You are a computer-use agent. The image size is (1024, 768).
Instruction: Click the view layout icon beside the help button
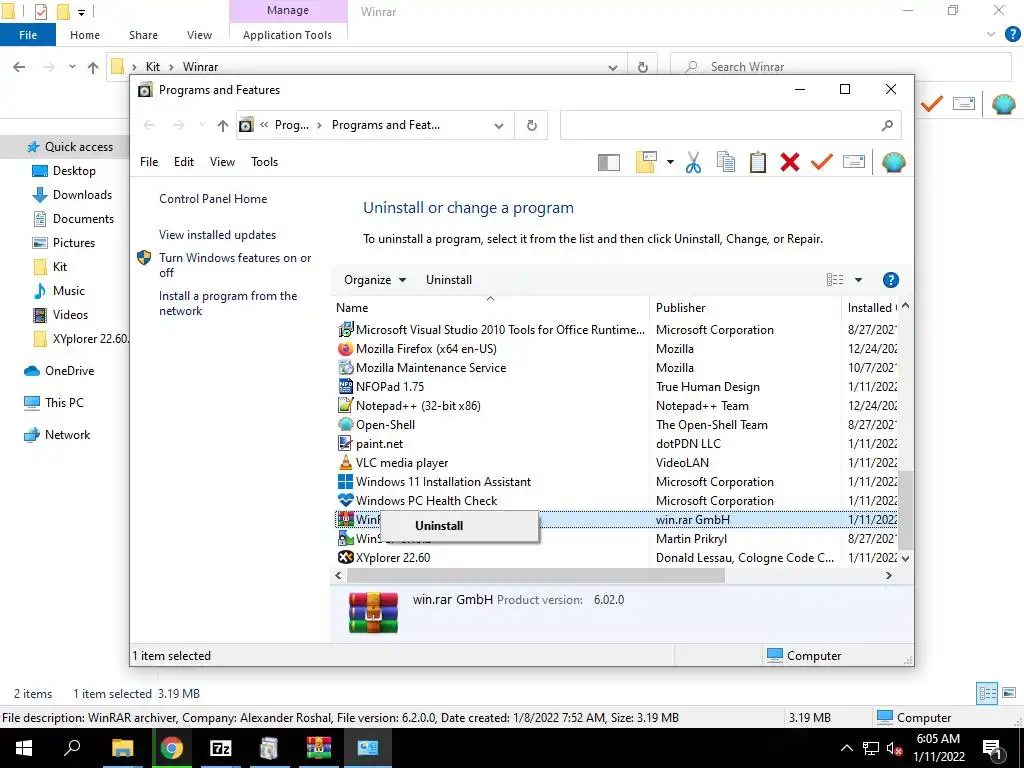coord(835,280)
